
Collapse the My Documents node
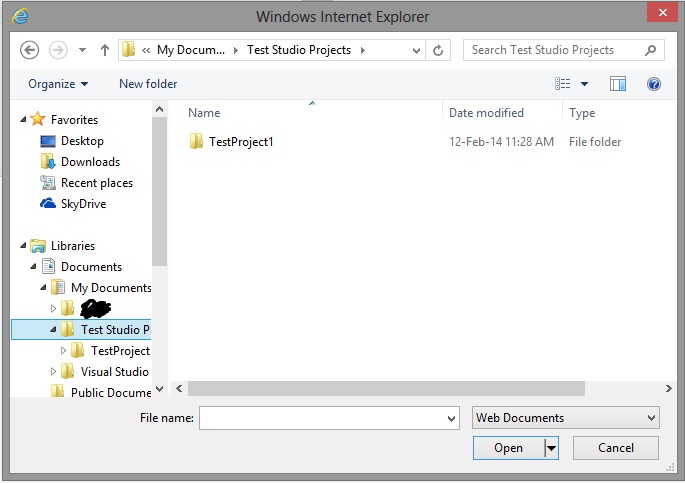coord(43,287)
